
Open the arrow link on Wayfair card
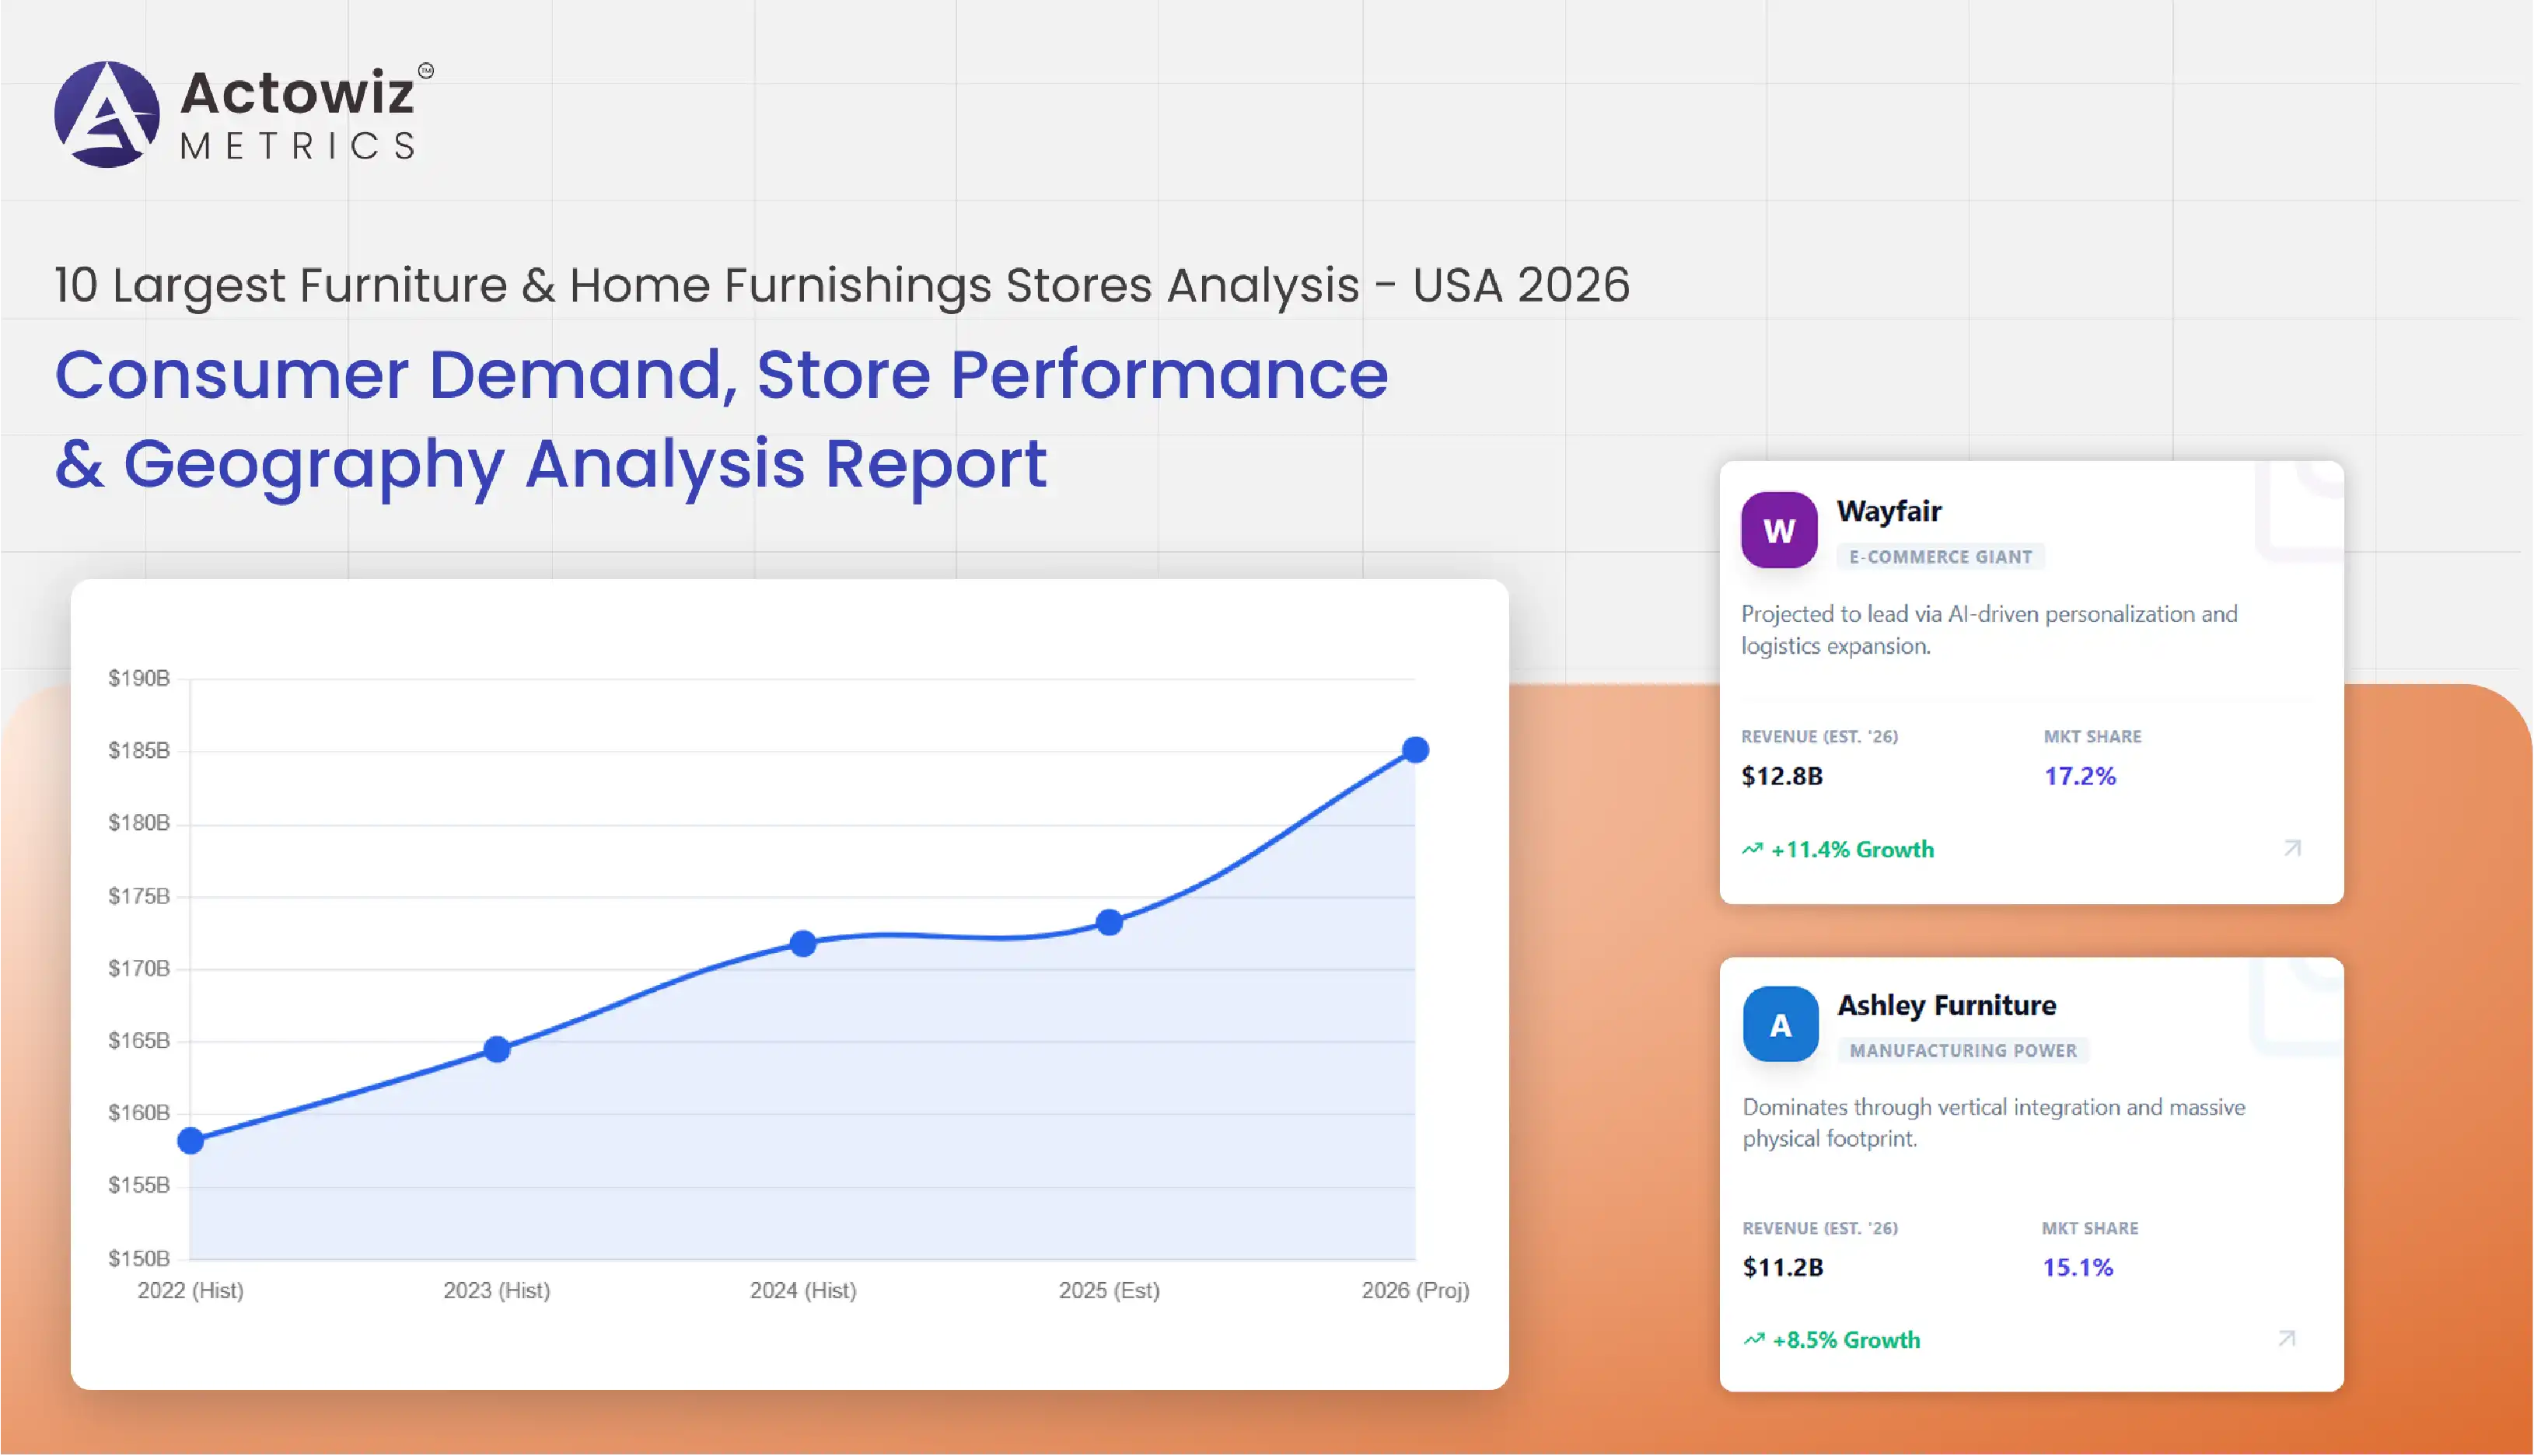[2292, 848]
